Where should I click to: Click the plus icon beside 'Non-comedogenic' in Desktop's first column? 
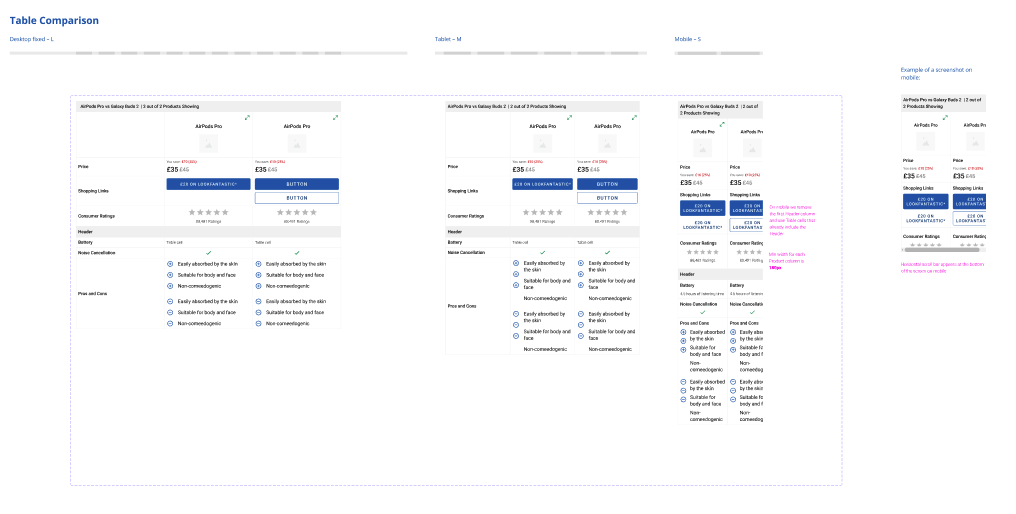click(x=170, y=286)
